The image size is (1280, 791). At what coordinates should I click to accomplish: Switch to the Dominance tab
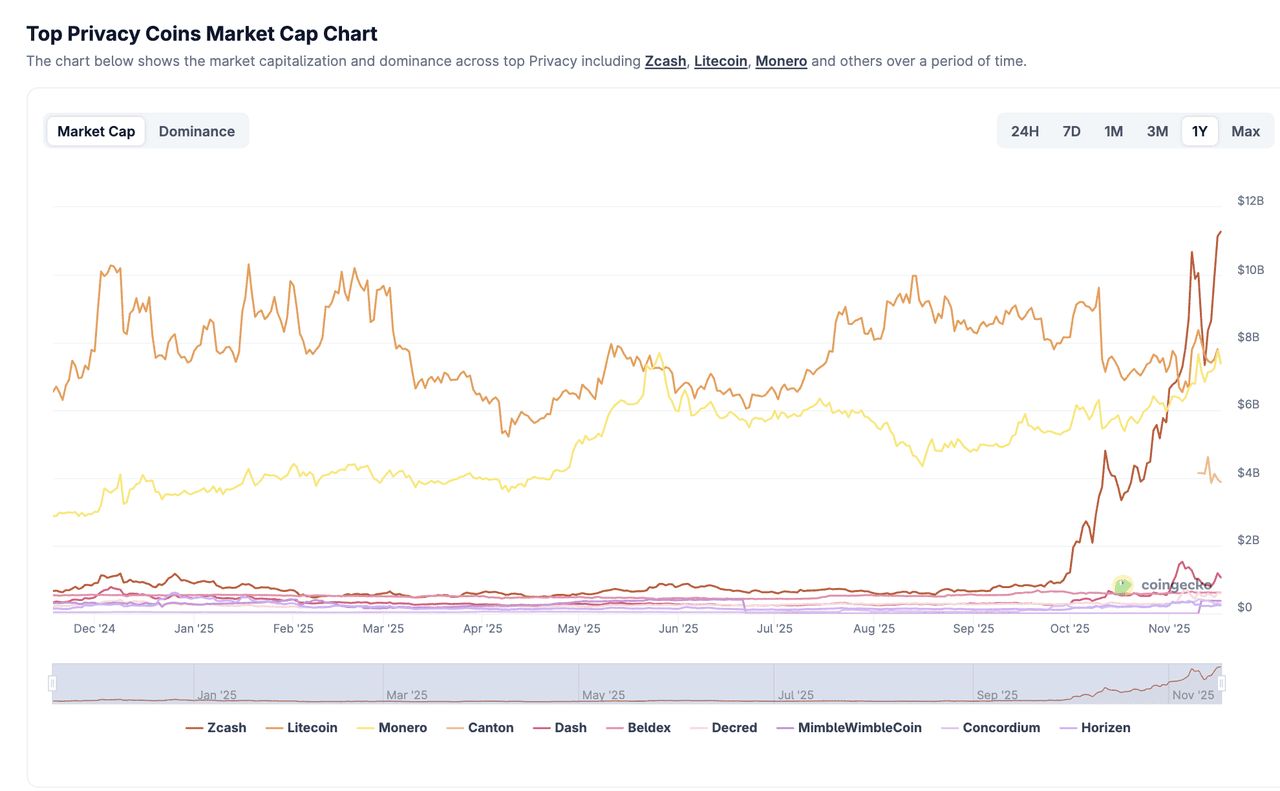tap(197, 131)
